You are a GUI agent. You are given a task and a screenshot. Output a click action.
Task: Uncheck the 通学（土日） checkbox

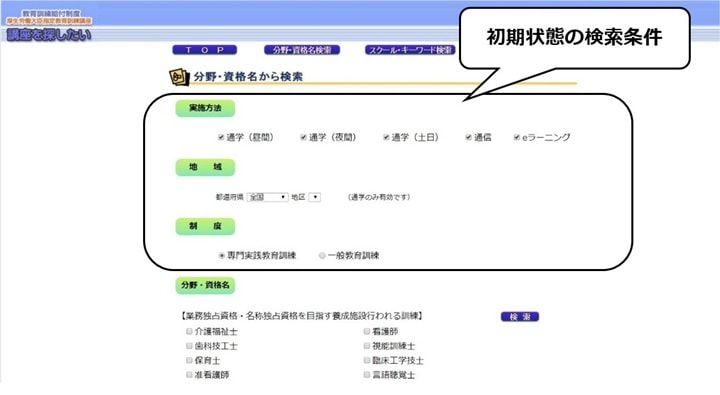386,137
